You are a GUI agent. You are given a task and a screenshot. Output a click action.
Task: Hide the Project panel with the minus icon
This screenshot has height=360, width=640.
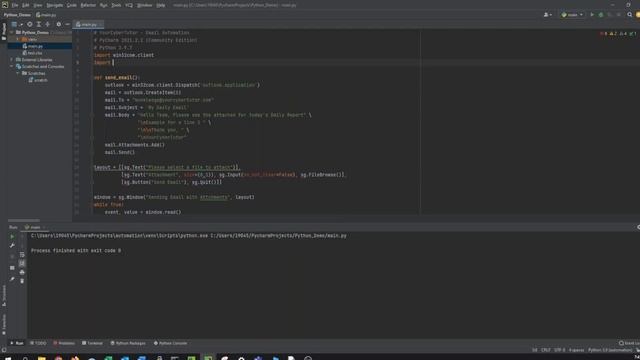(x=68, y=24)
